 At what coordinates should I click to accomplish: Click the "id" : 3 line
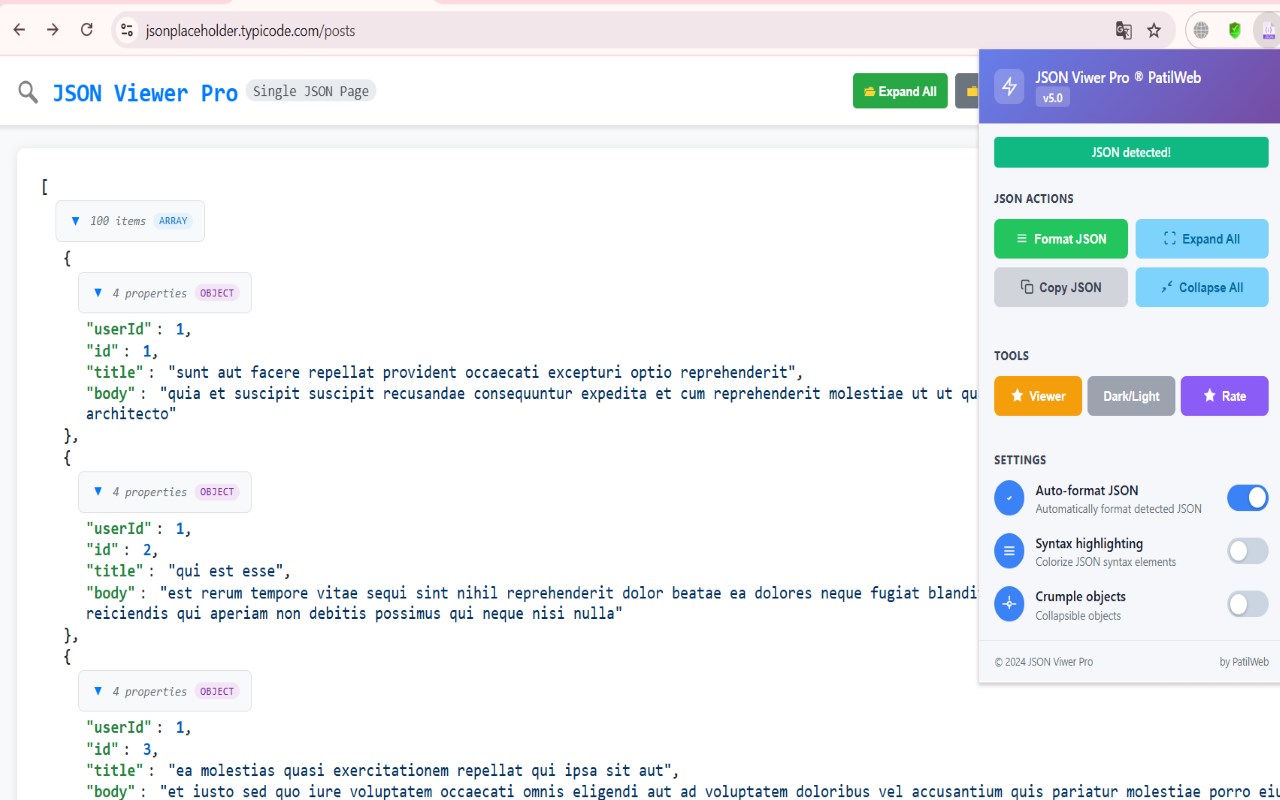coord(122,749)
